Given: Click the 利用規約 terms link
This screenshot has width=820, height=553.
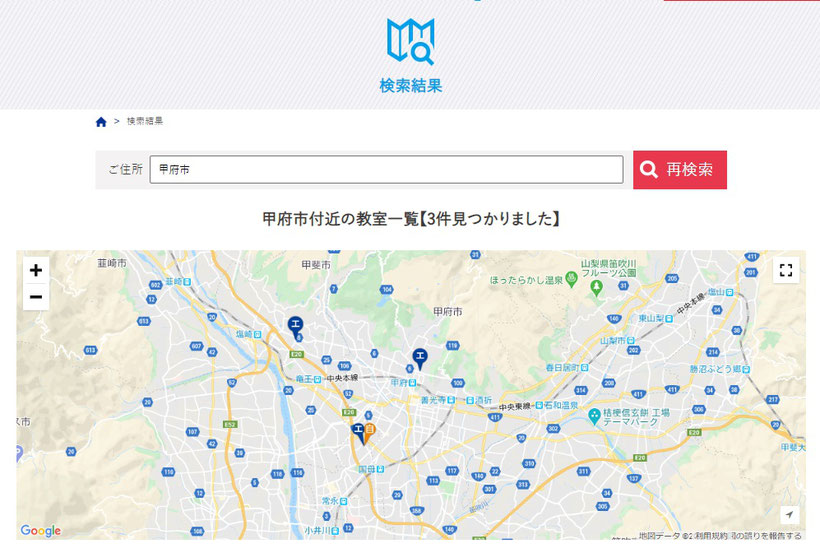Looking at the screenshot, I should (x=712, y=536).
